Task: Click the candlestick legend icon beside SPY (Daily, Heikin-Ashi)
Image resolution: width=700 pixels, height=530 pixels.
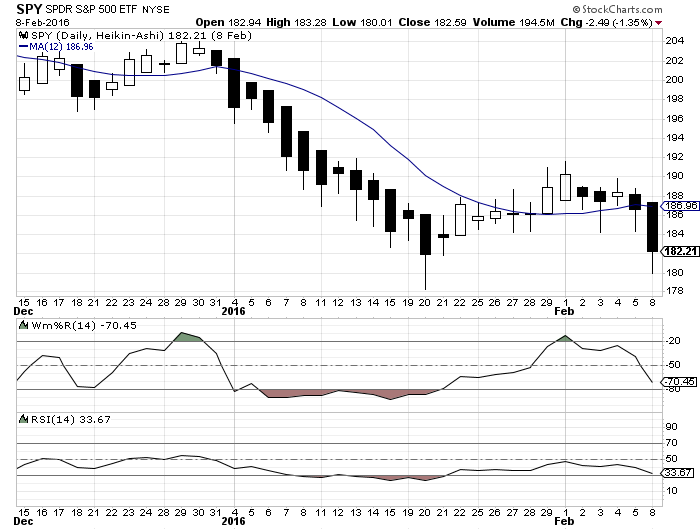Action: click(23, 34)
